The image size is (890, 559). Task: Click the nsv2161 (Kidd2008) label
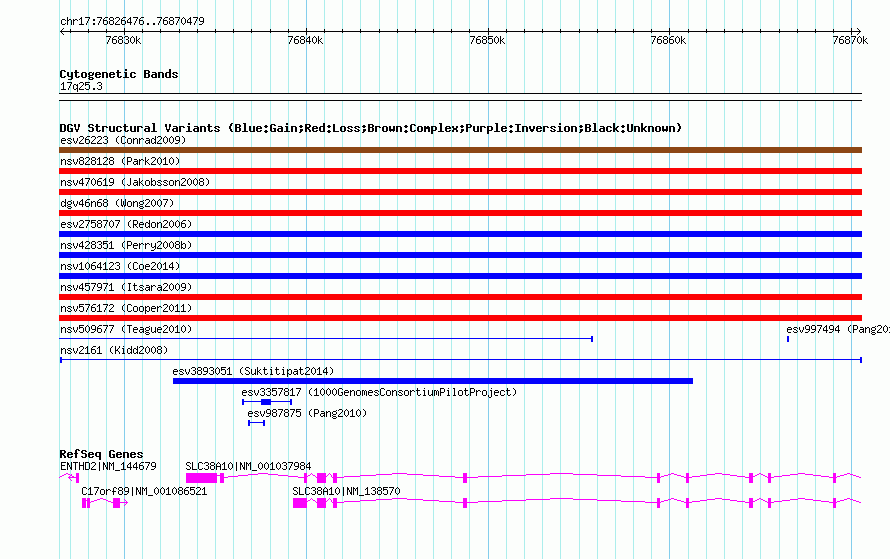tap(114, 350)
